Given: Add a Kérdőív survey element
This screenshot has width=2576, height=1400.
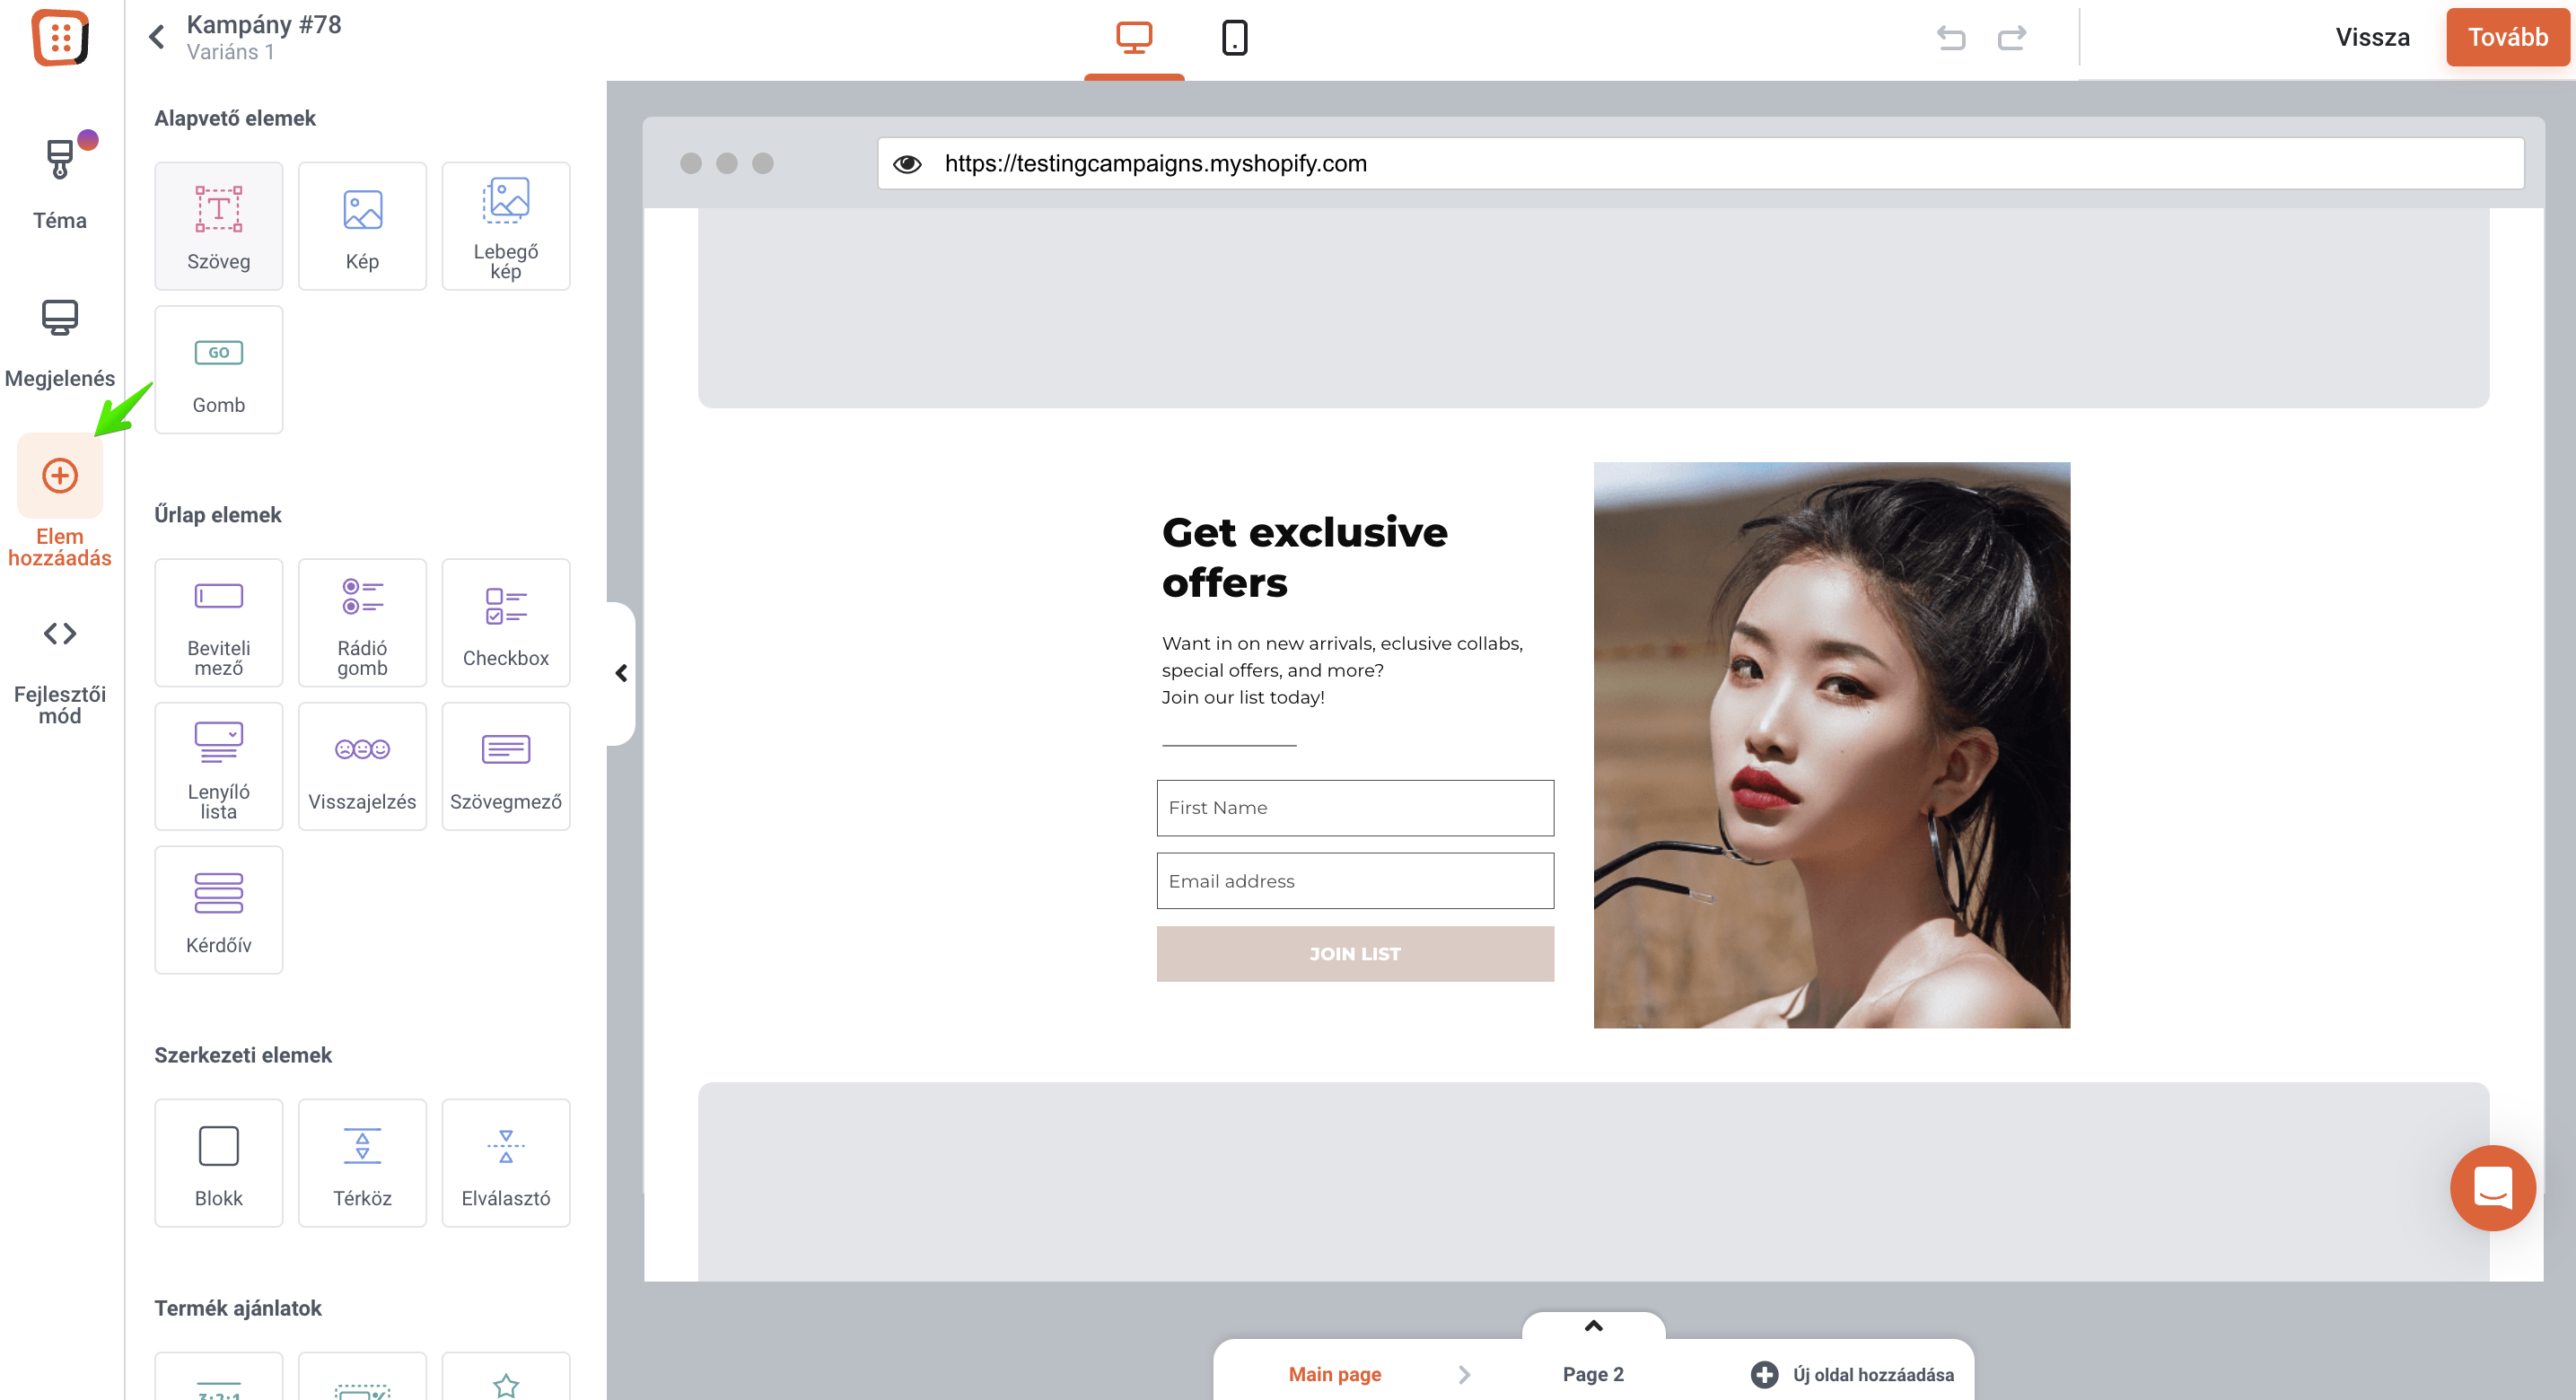Looking at the screenshot, I should (218, 910).
